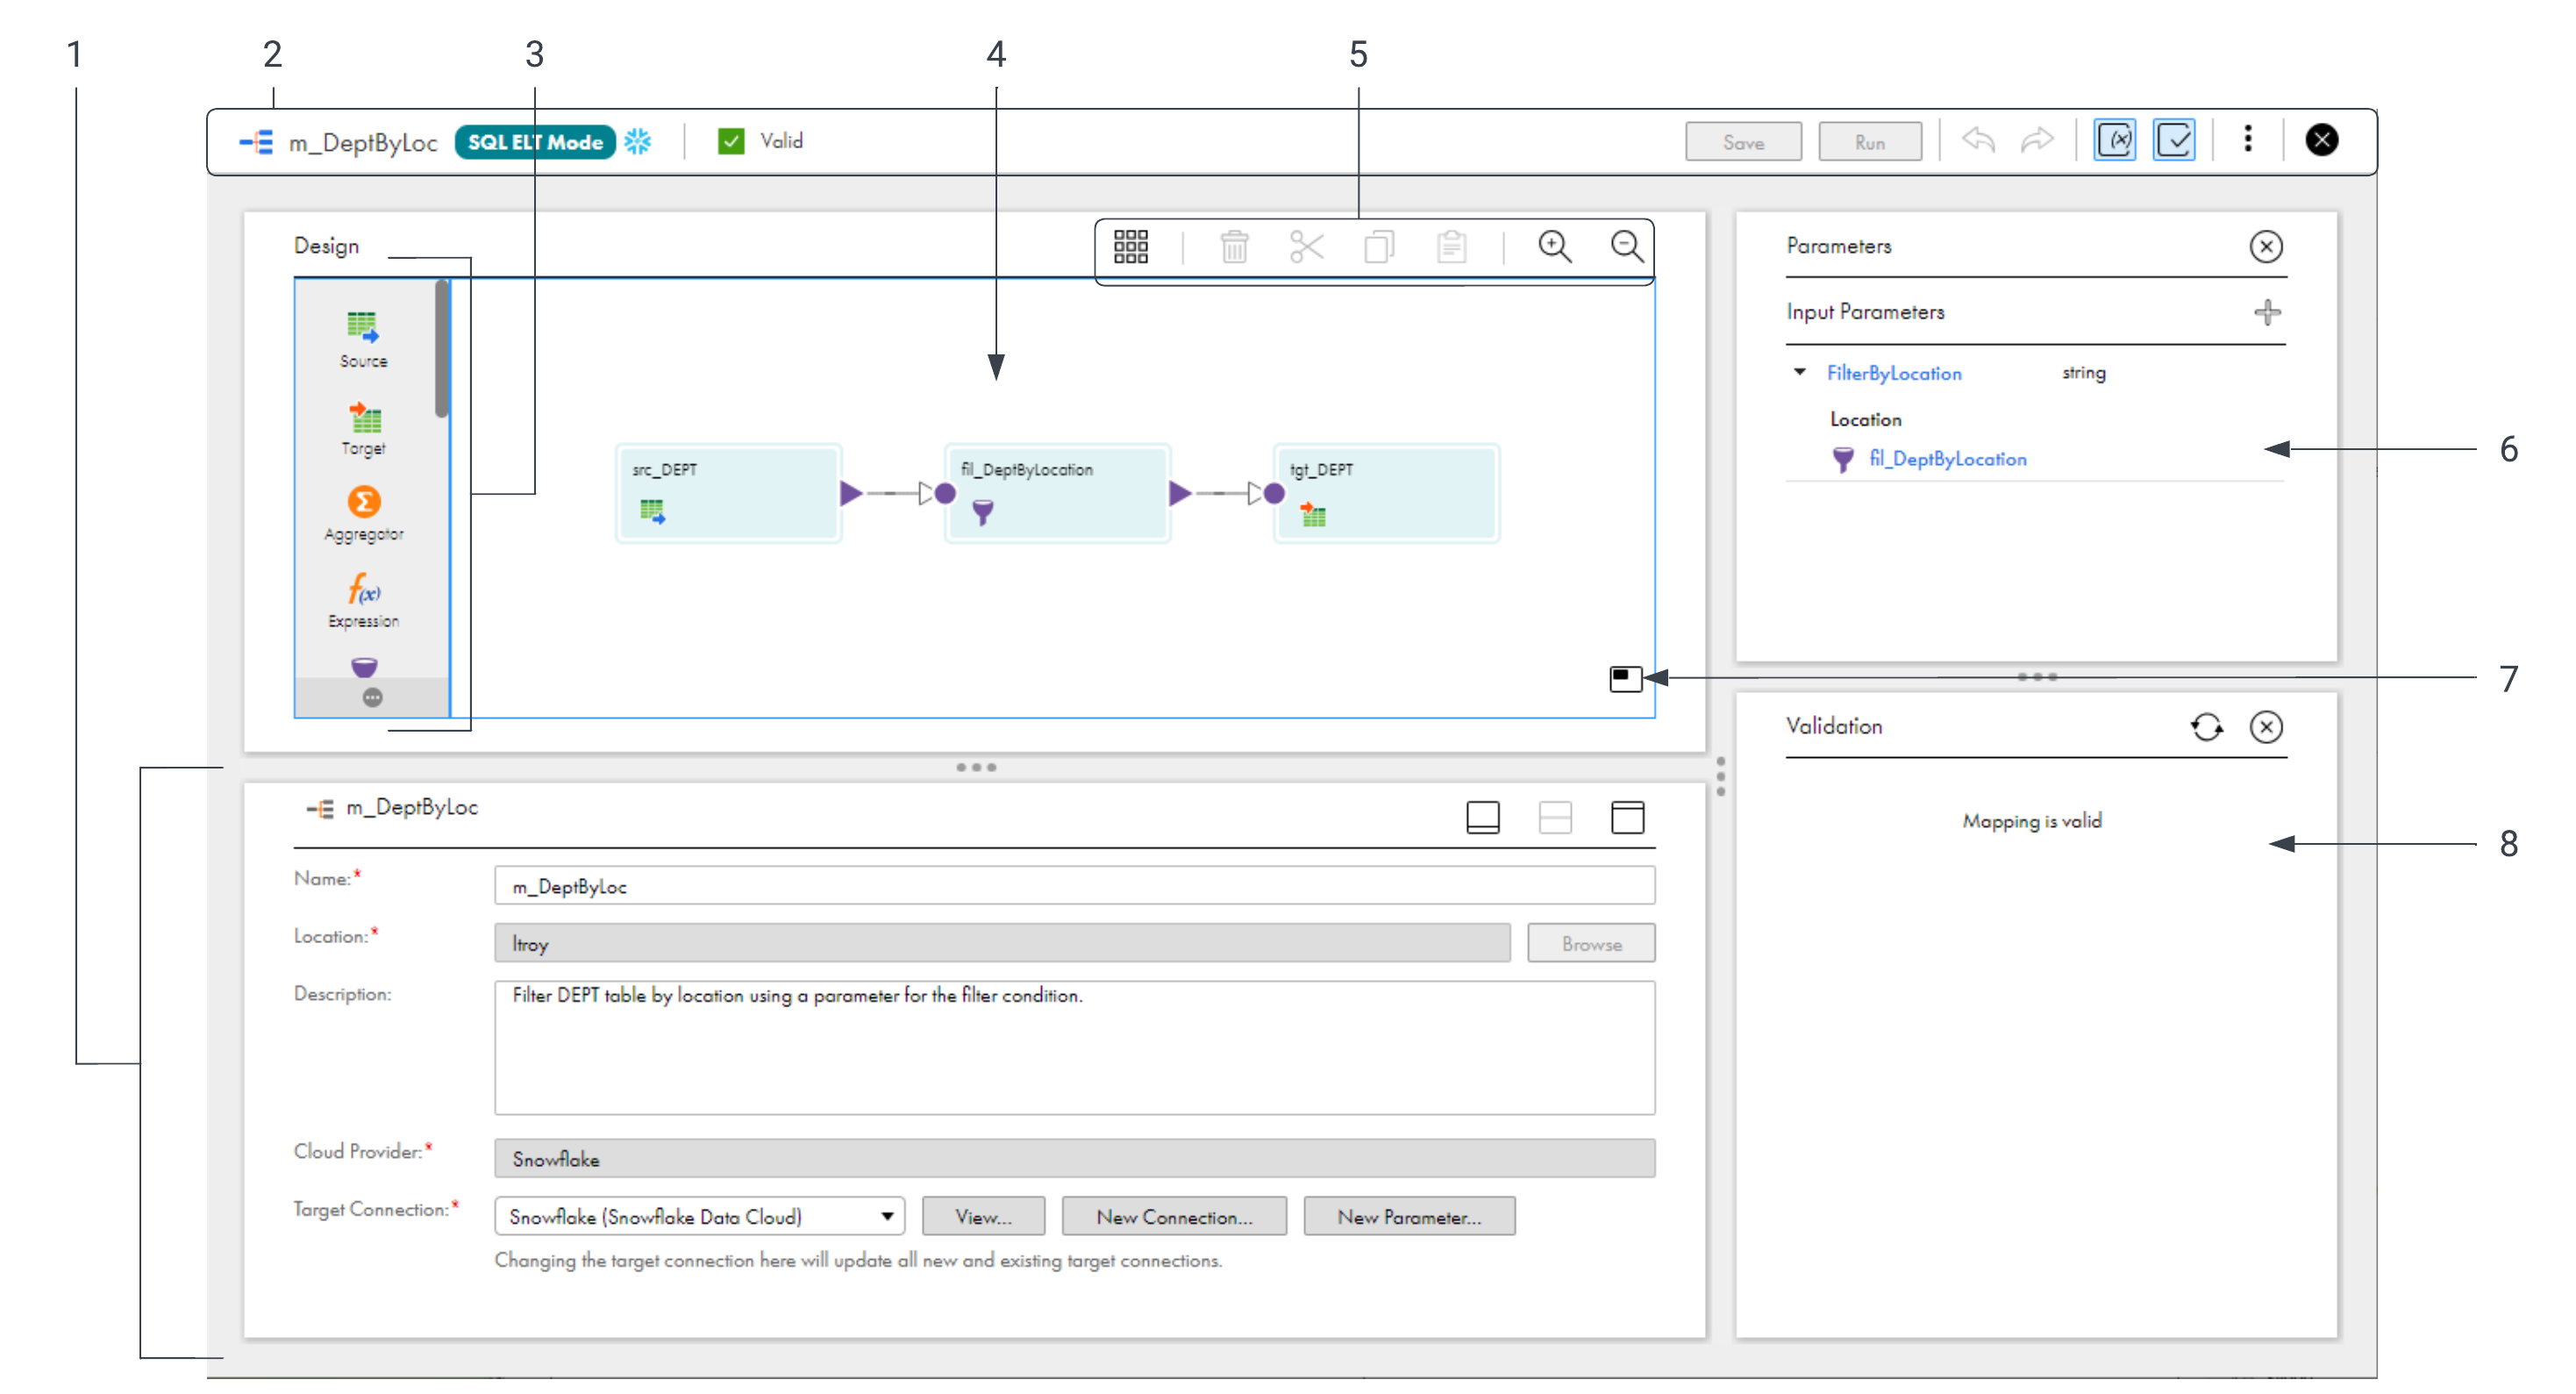Close the Parameters panel
Viewport: 2576px width, 1394px height.
pyautogui.click(x=2266, y=246)
